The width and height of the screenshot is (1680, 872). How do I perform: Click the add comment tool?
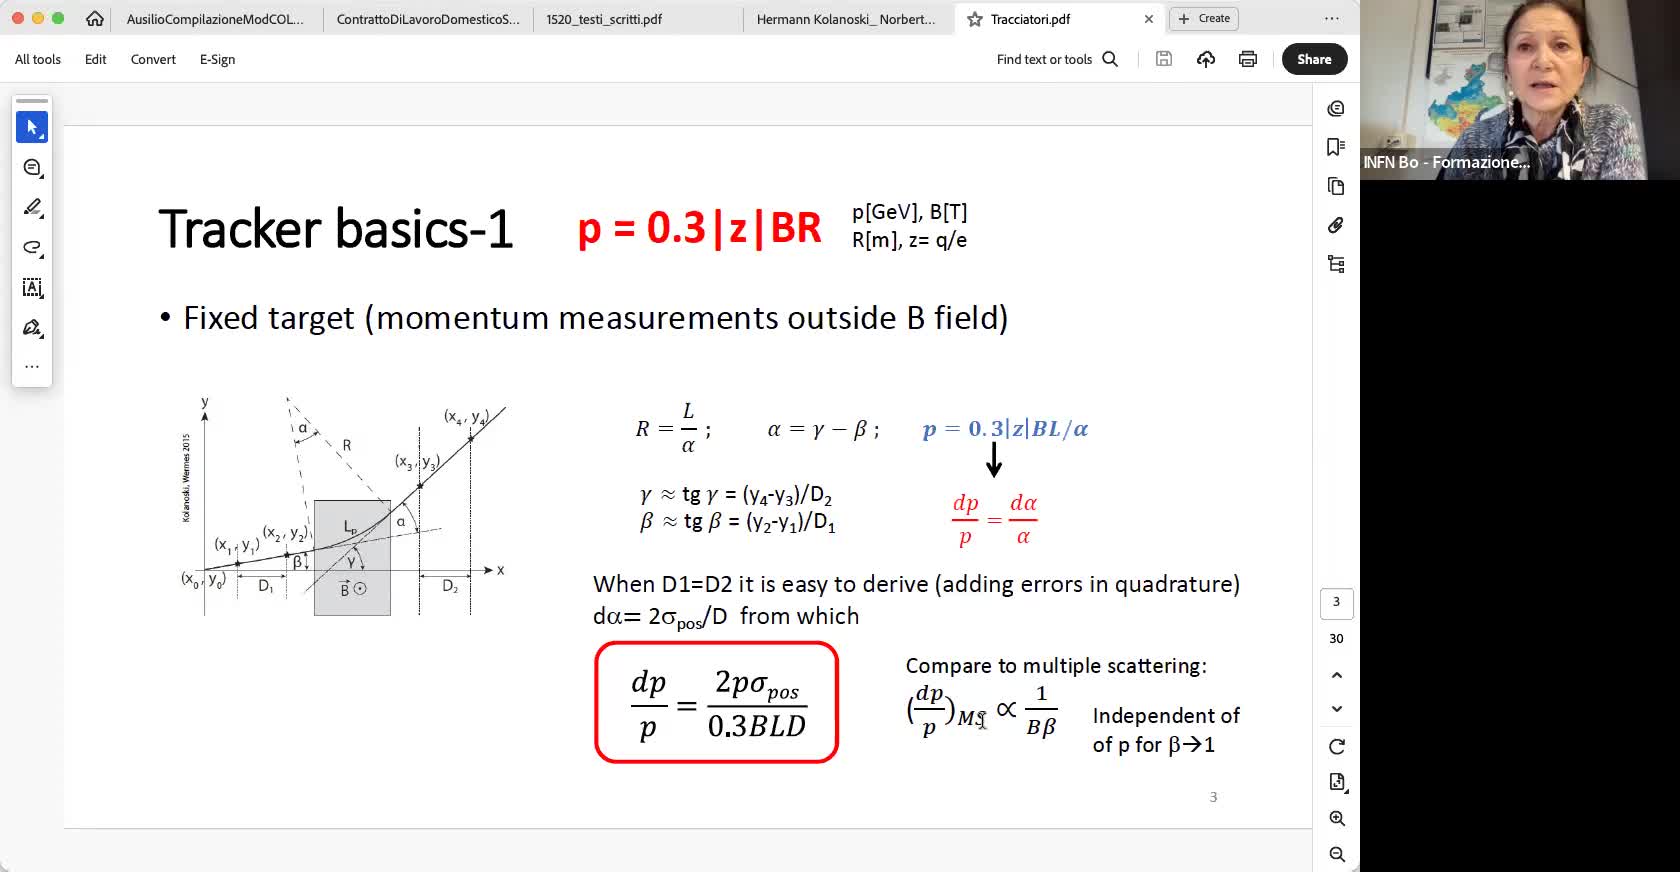click(32, 168)
